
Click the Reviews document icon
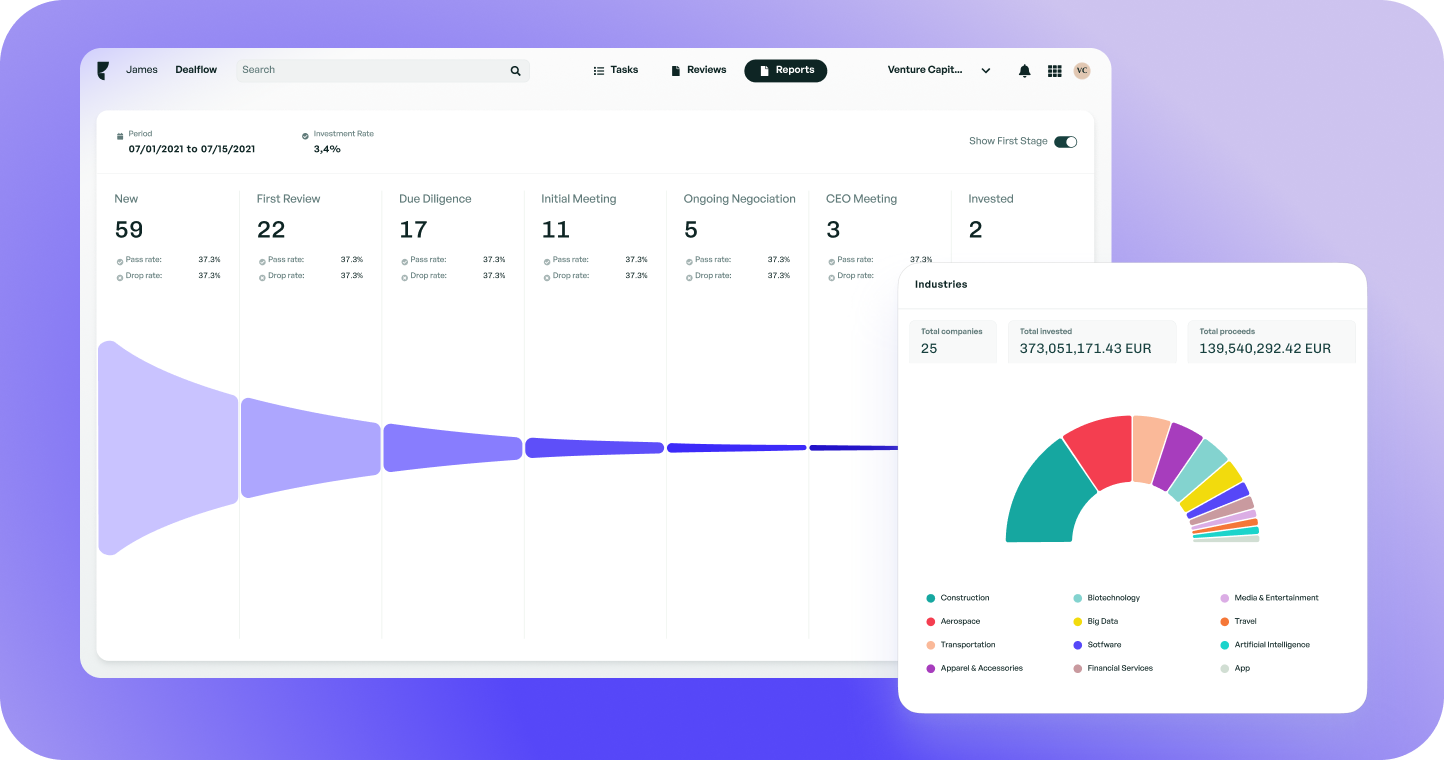(x=676, y=71)
